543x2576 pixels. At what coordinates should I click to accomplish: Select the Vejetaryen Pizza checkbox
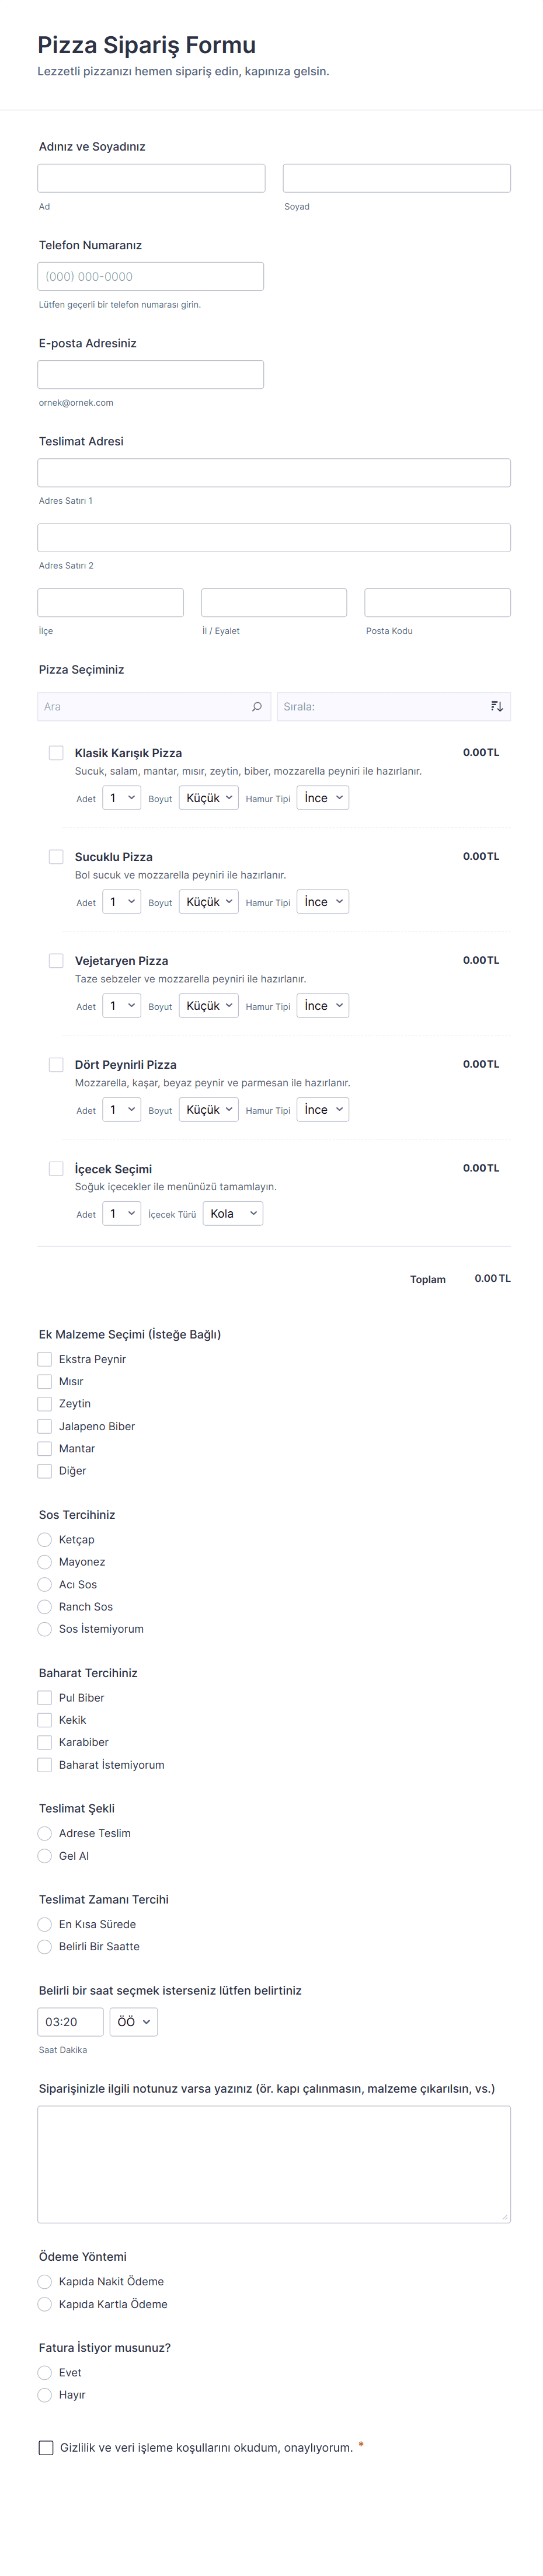click(x=56, y=960)
